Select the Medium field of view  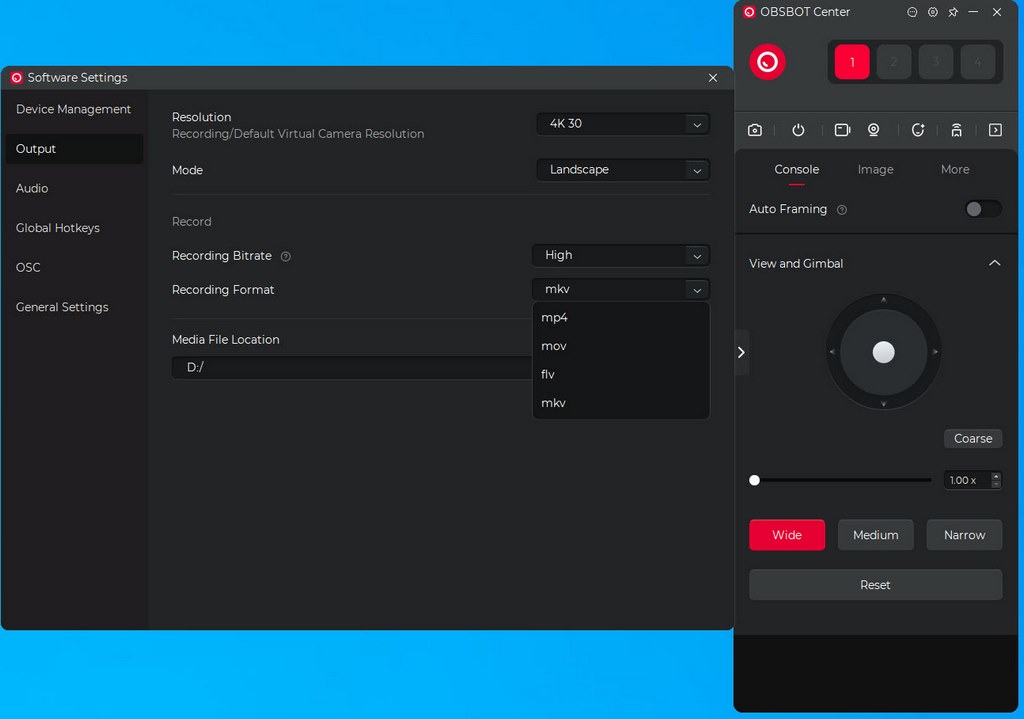click(x=875, y=535)
